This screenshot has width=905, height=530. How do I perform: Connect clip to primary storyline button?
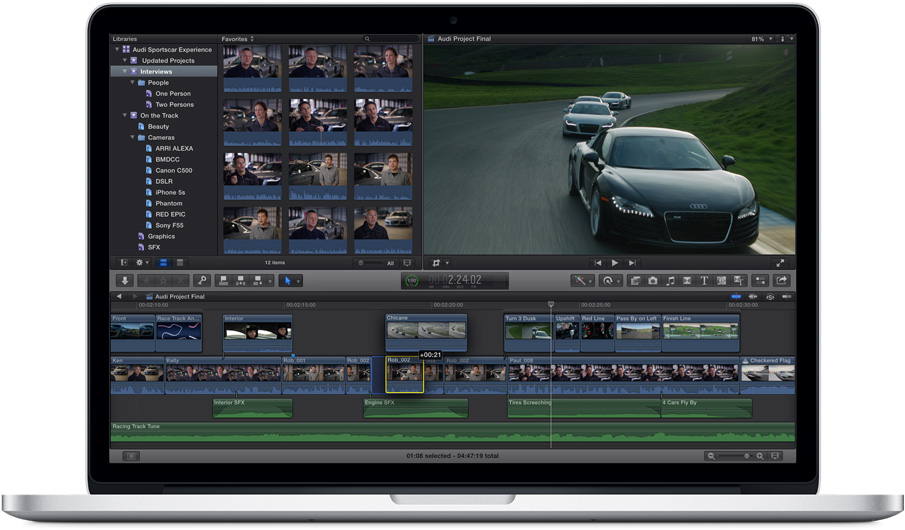point(224,281)
